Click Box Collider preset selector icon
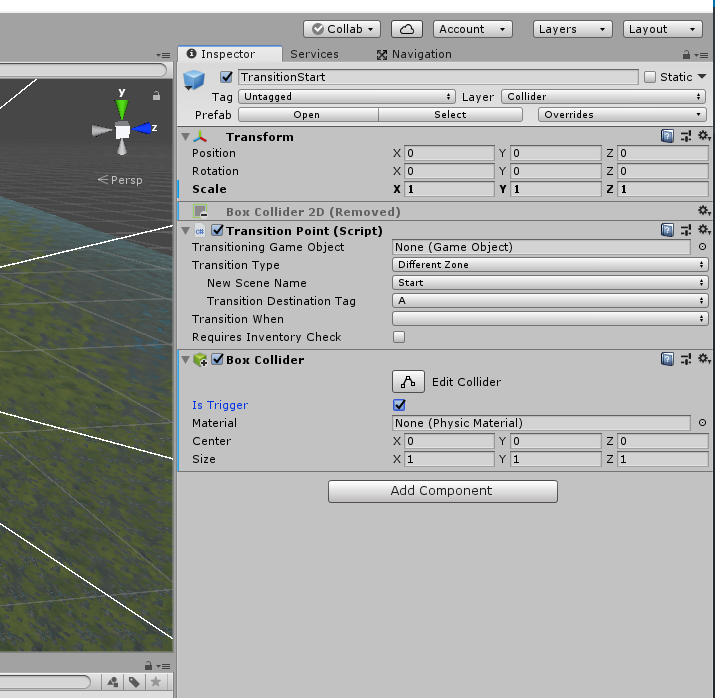Image resolution: width=715 pixels, height=698 pixels. coord(686,359)
